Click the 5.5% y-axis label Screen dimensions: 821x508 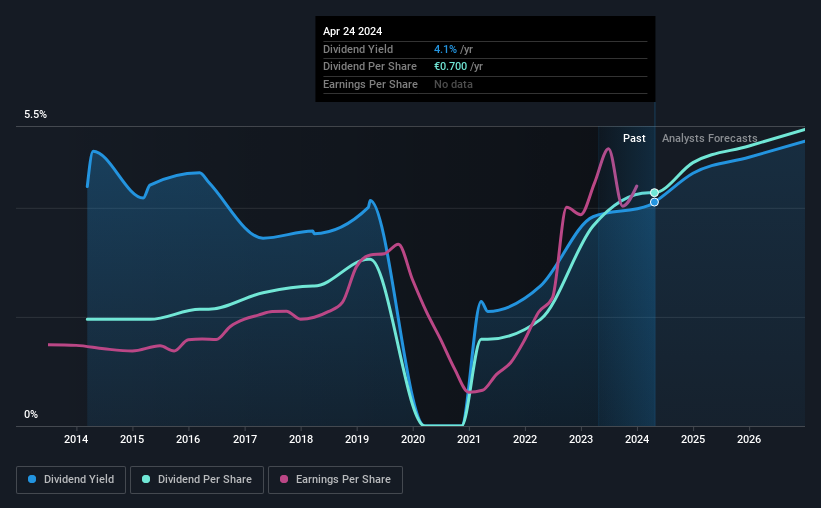[x=36, y=115]
